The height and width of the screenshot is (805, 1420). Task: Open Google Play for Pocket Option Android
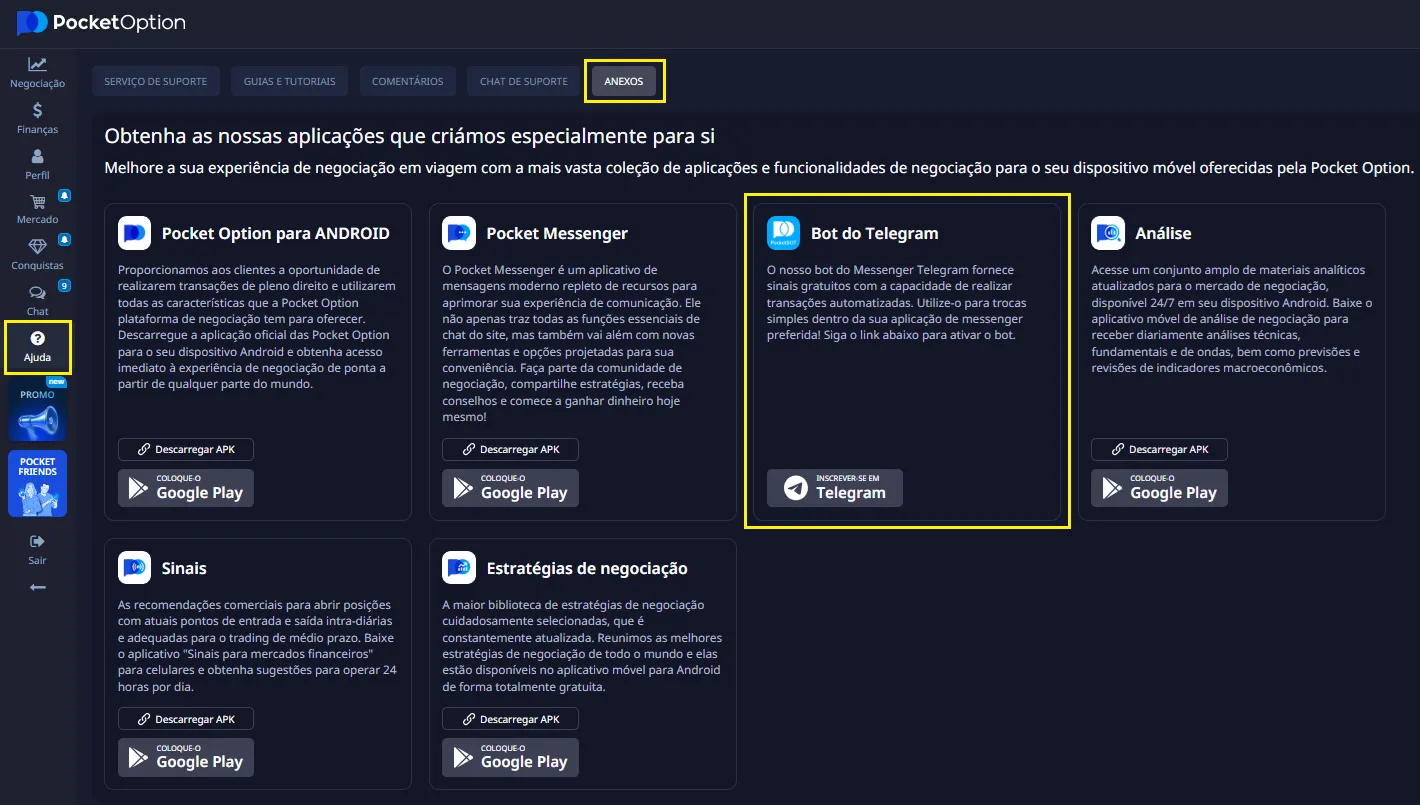186,488
